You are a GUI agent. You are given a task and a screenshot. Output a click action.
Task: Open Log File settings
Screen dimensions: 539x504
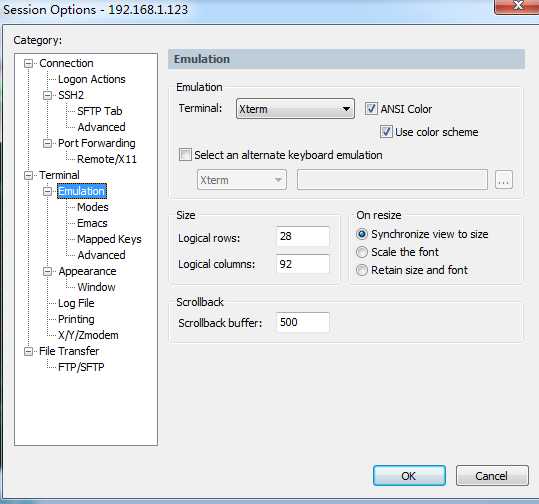(x=76, y=303)
